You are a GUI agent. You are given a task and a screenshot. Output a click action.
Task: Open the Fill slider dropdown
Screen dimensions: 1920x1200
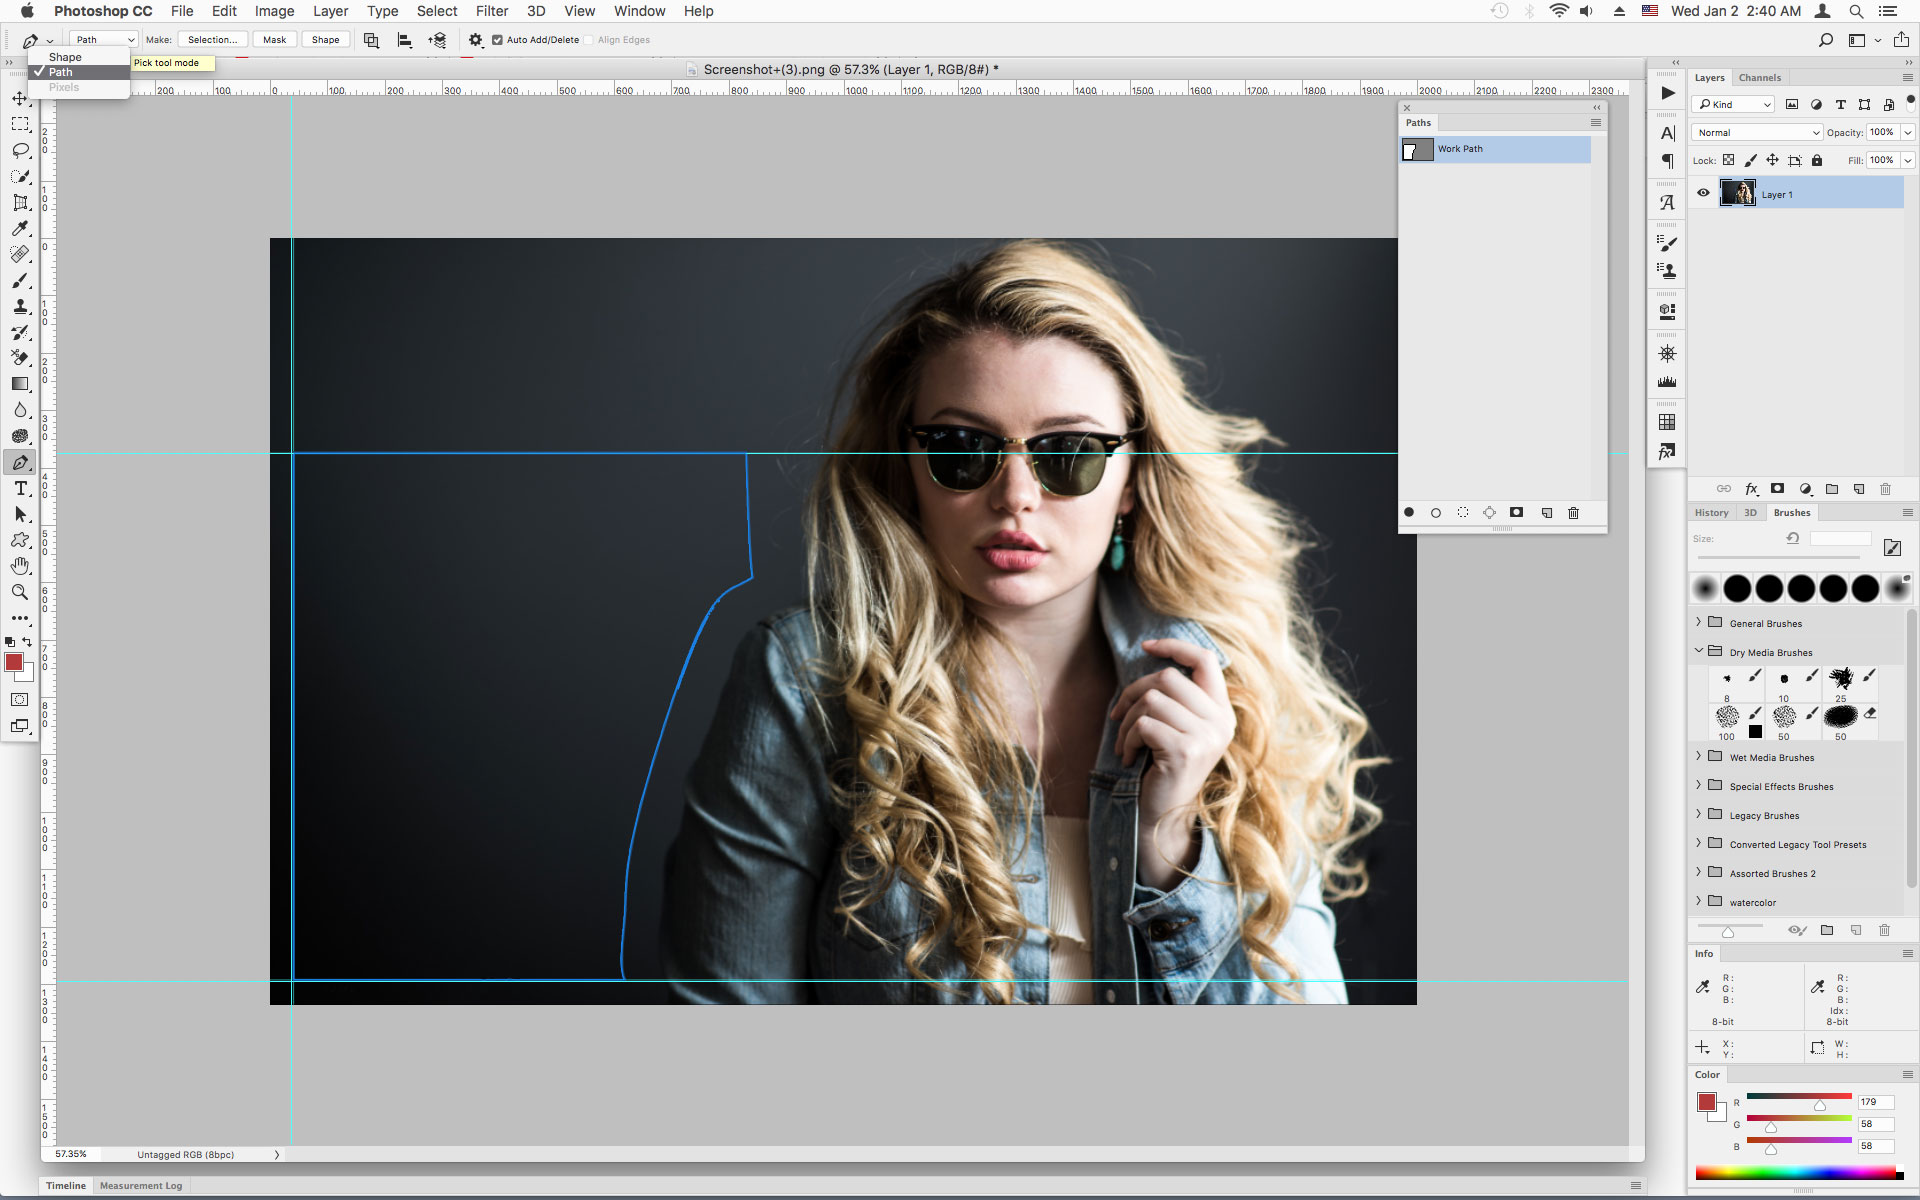point(1908,160)
